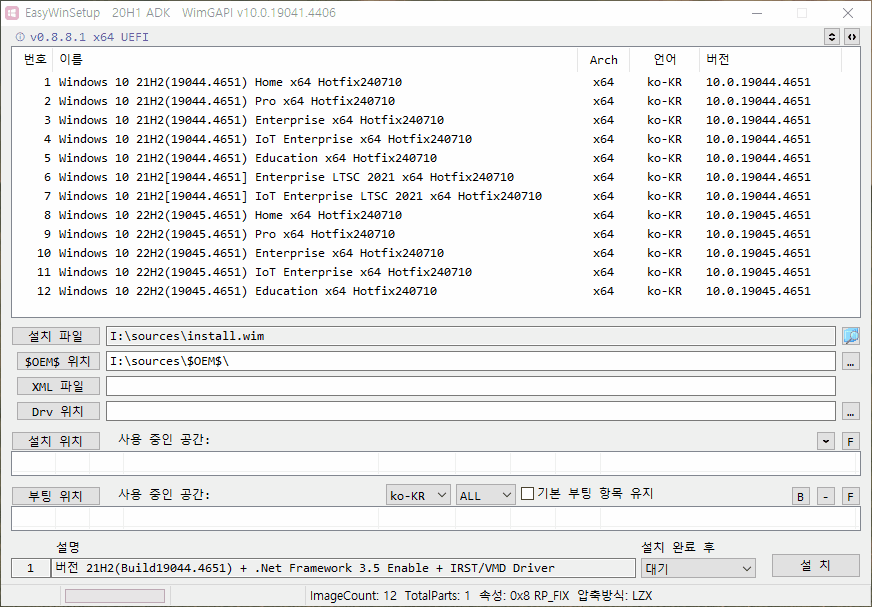Image resolution: width=872 pixels, height=607 pixels.
Task: Close the EasyWinSetup window
Action: pyautogui.click(x=848, y=13)
